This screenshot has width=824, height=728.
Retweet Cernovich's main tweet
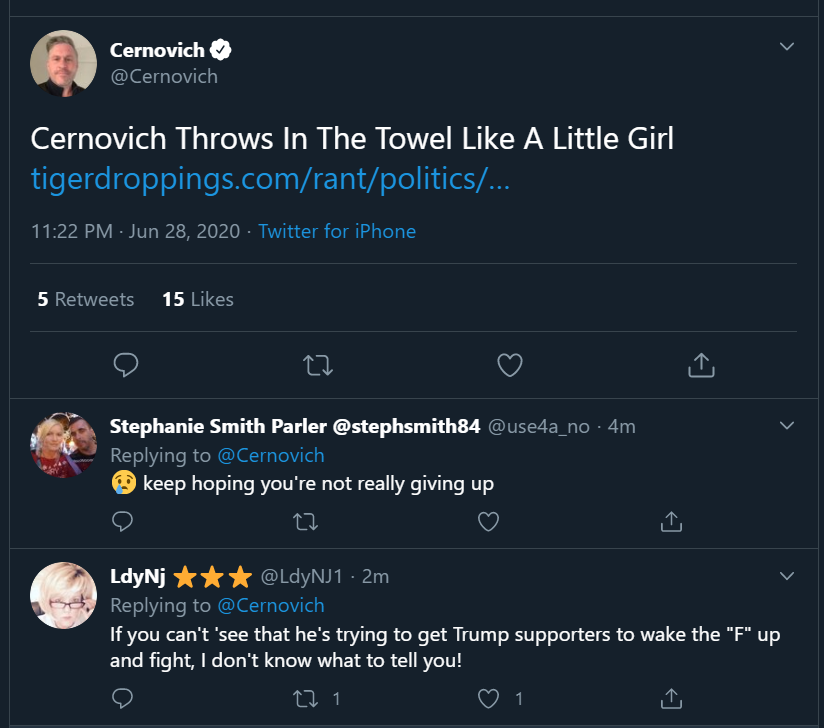coord(318,365)
